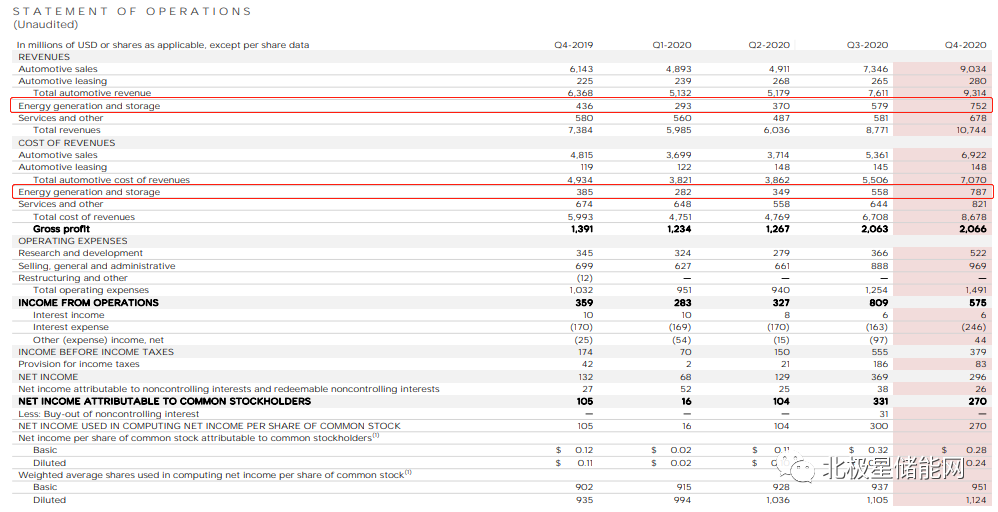Click the INCOME FROM OPERATIONS row label
This screenshot has height=512, width=998.
click(88, 303)
